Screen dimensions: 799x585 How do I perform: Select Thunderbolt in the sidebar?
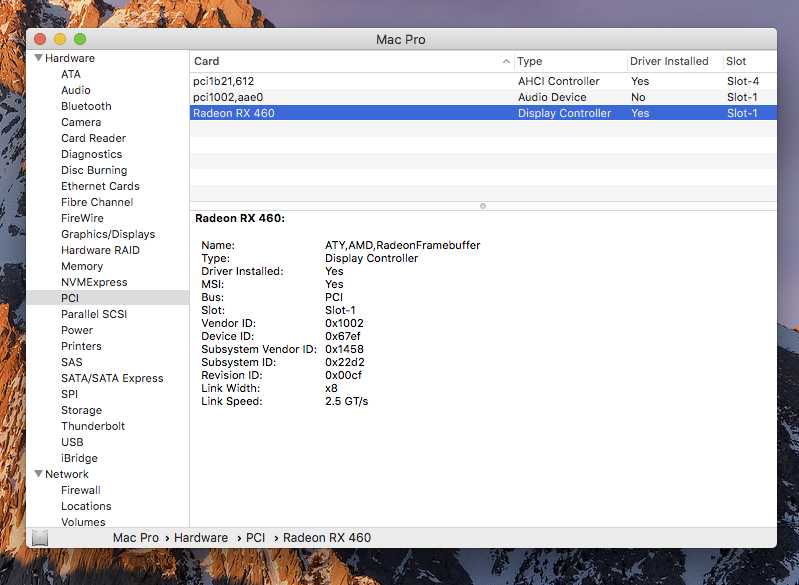click(93, 426)
